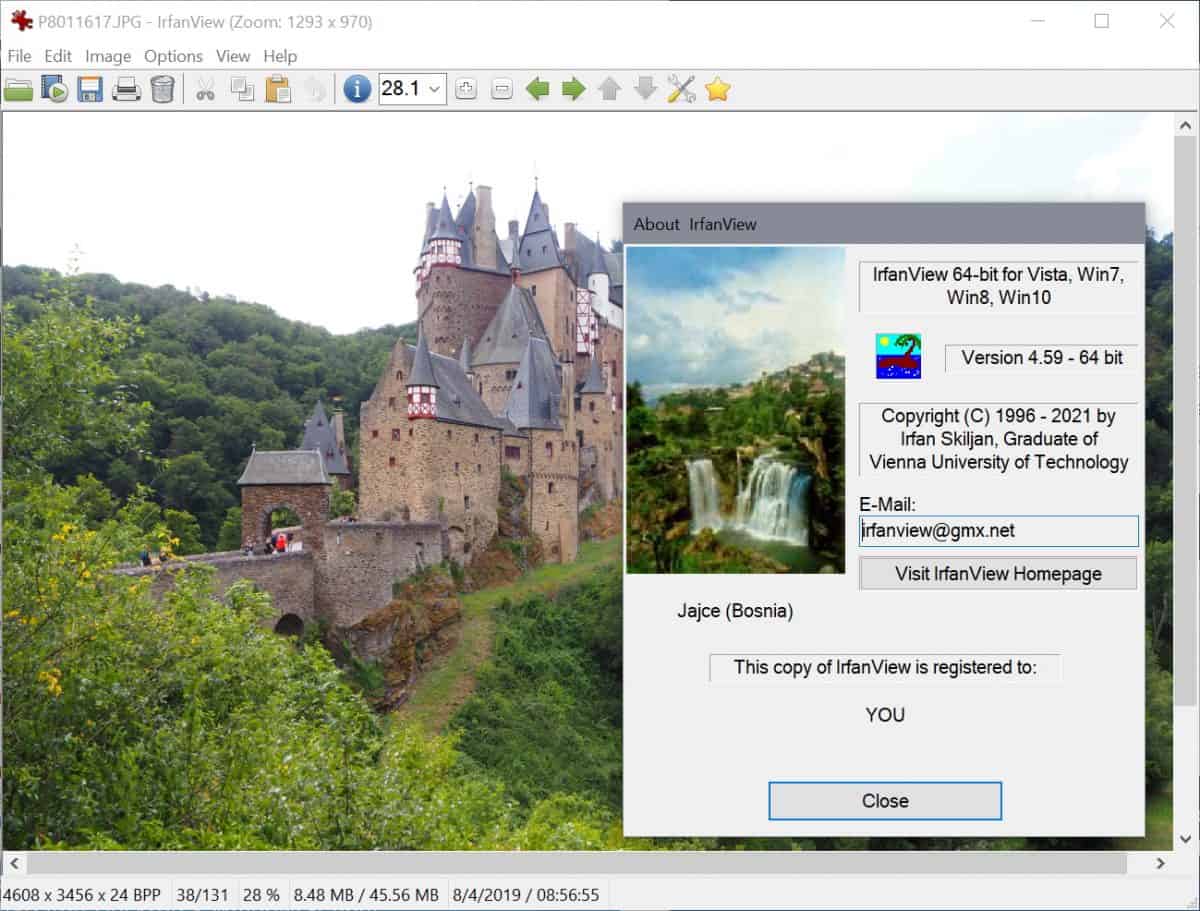Open favorite folders via the star icon
The width and height of the screenshot is (1200, 911).
point(717,89)
